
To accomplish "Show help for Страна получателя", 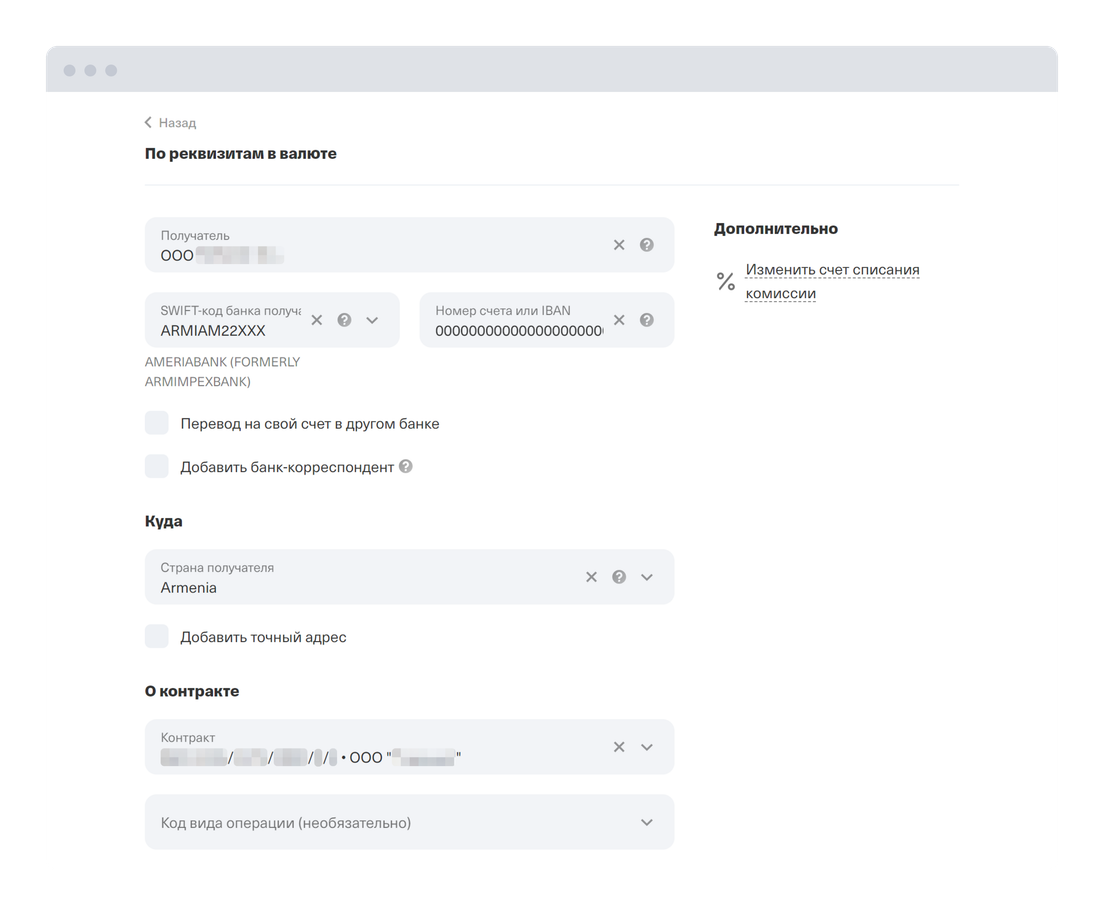I will coord(619,577).
